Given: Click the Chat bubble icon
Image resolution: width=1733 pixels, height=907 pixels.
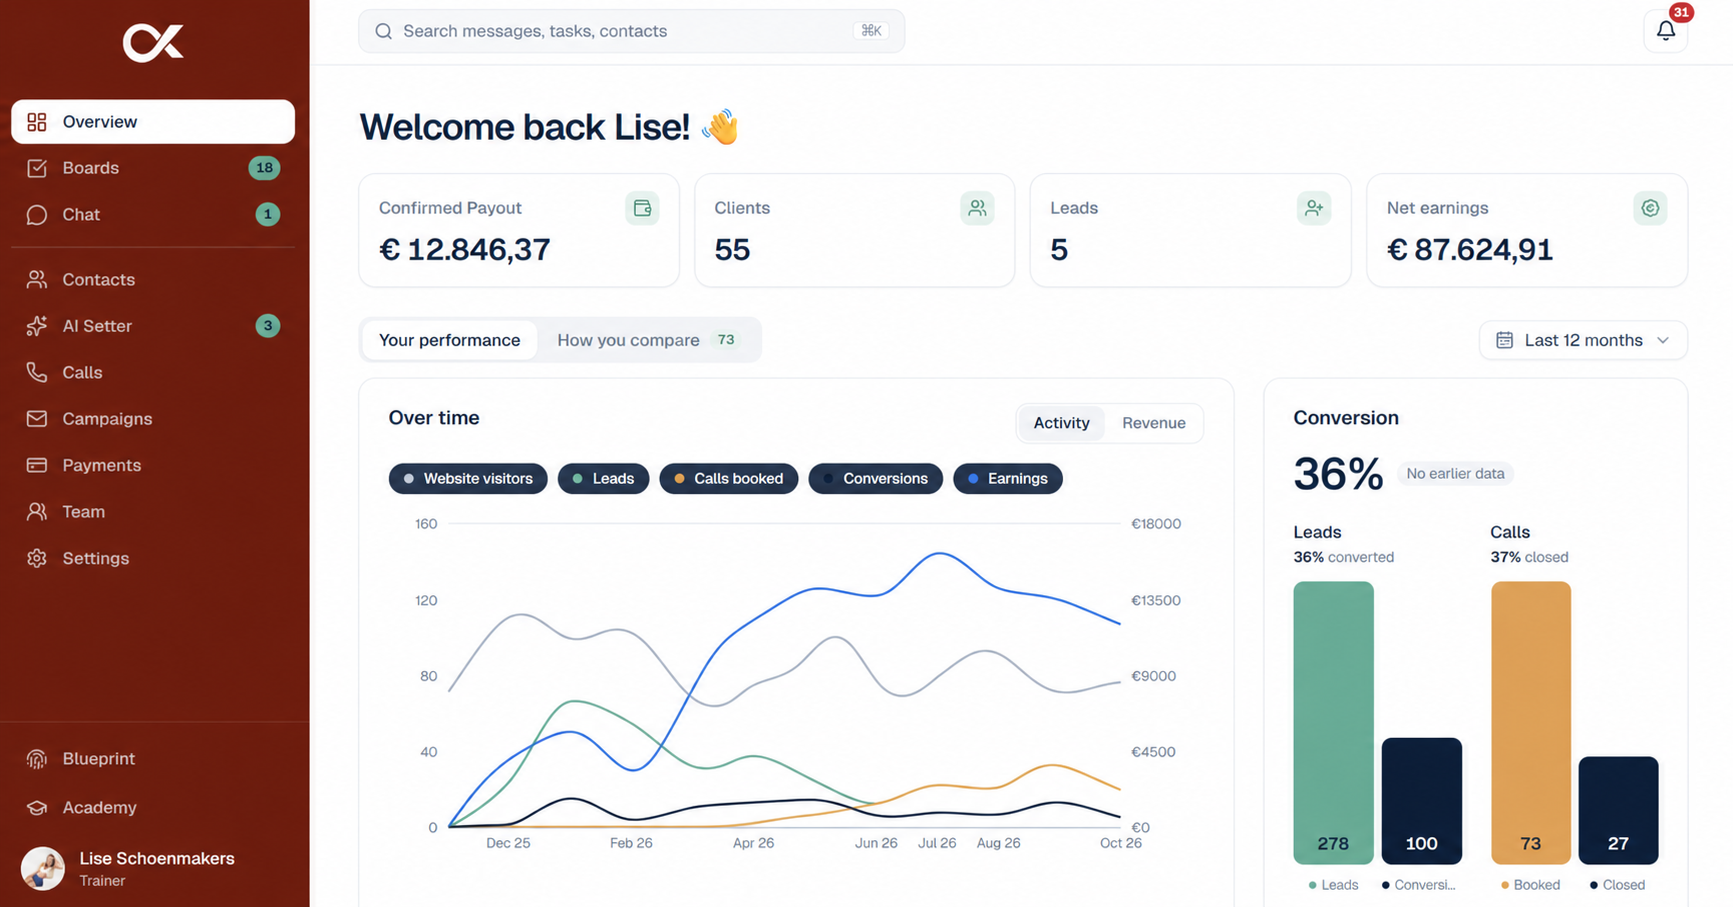Looking at the screenshot, I should point(37,214).
